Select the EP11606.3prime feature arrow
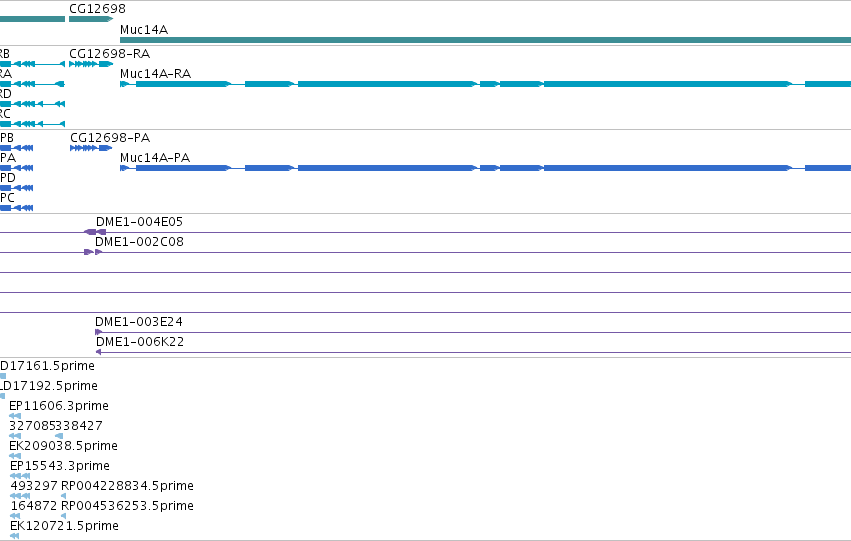Viewport: 851px width, 541px height. tap(15, 416)
